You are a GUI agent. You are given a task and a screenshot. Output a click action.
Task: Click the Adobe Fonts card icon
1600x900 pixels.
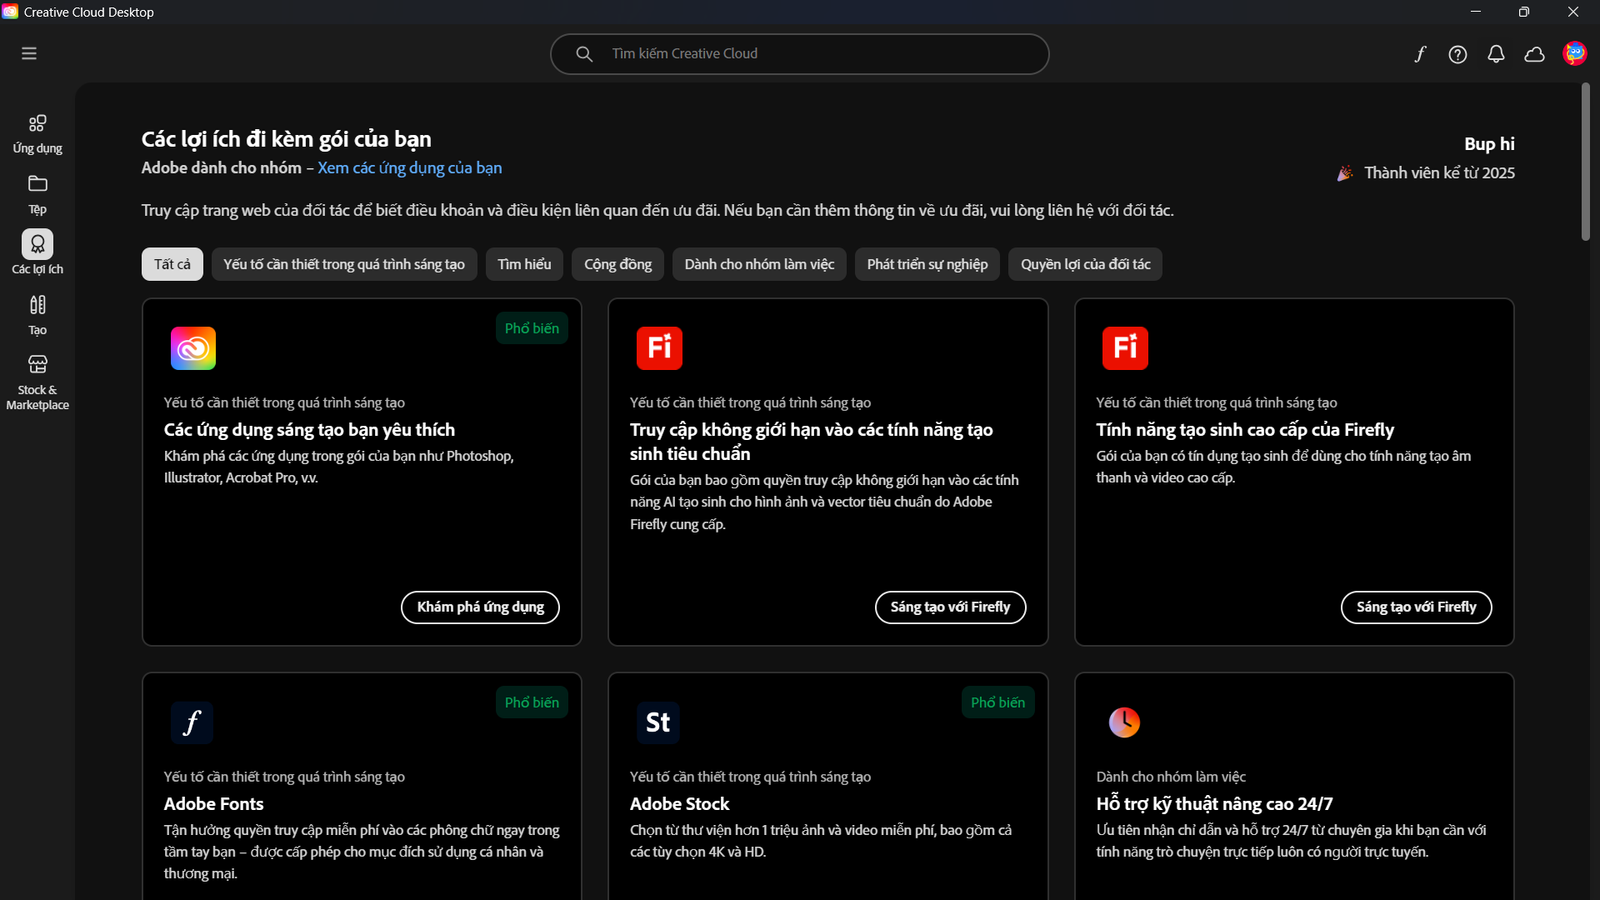tap(192, 722)
